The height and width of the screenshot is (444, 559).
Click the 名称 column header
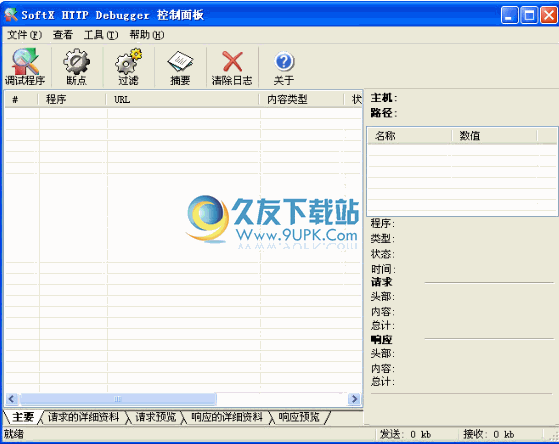(x=409, y=136)
